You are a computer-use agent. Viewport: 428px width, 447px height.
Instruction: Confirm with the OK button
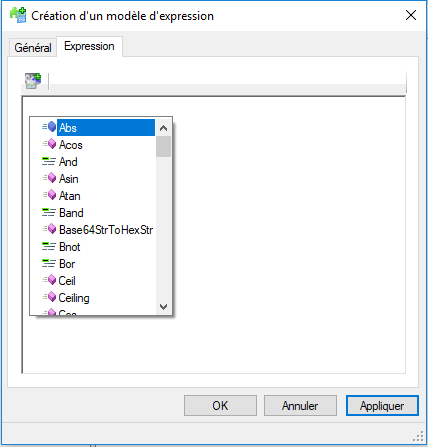(220, 406)
